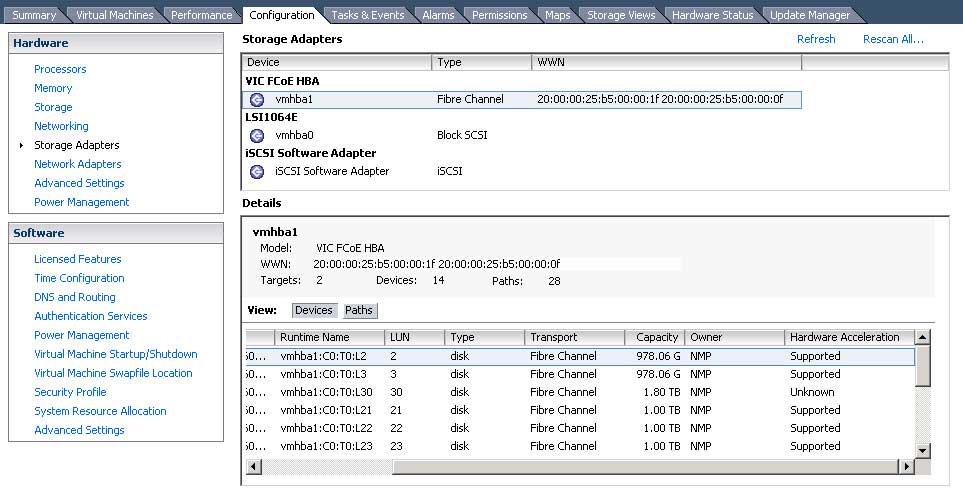Image resolution: width=963 pixels, height=490 pixels.
Task: Sort adapters by the Type column header
Action: tap(482, 63)
